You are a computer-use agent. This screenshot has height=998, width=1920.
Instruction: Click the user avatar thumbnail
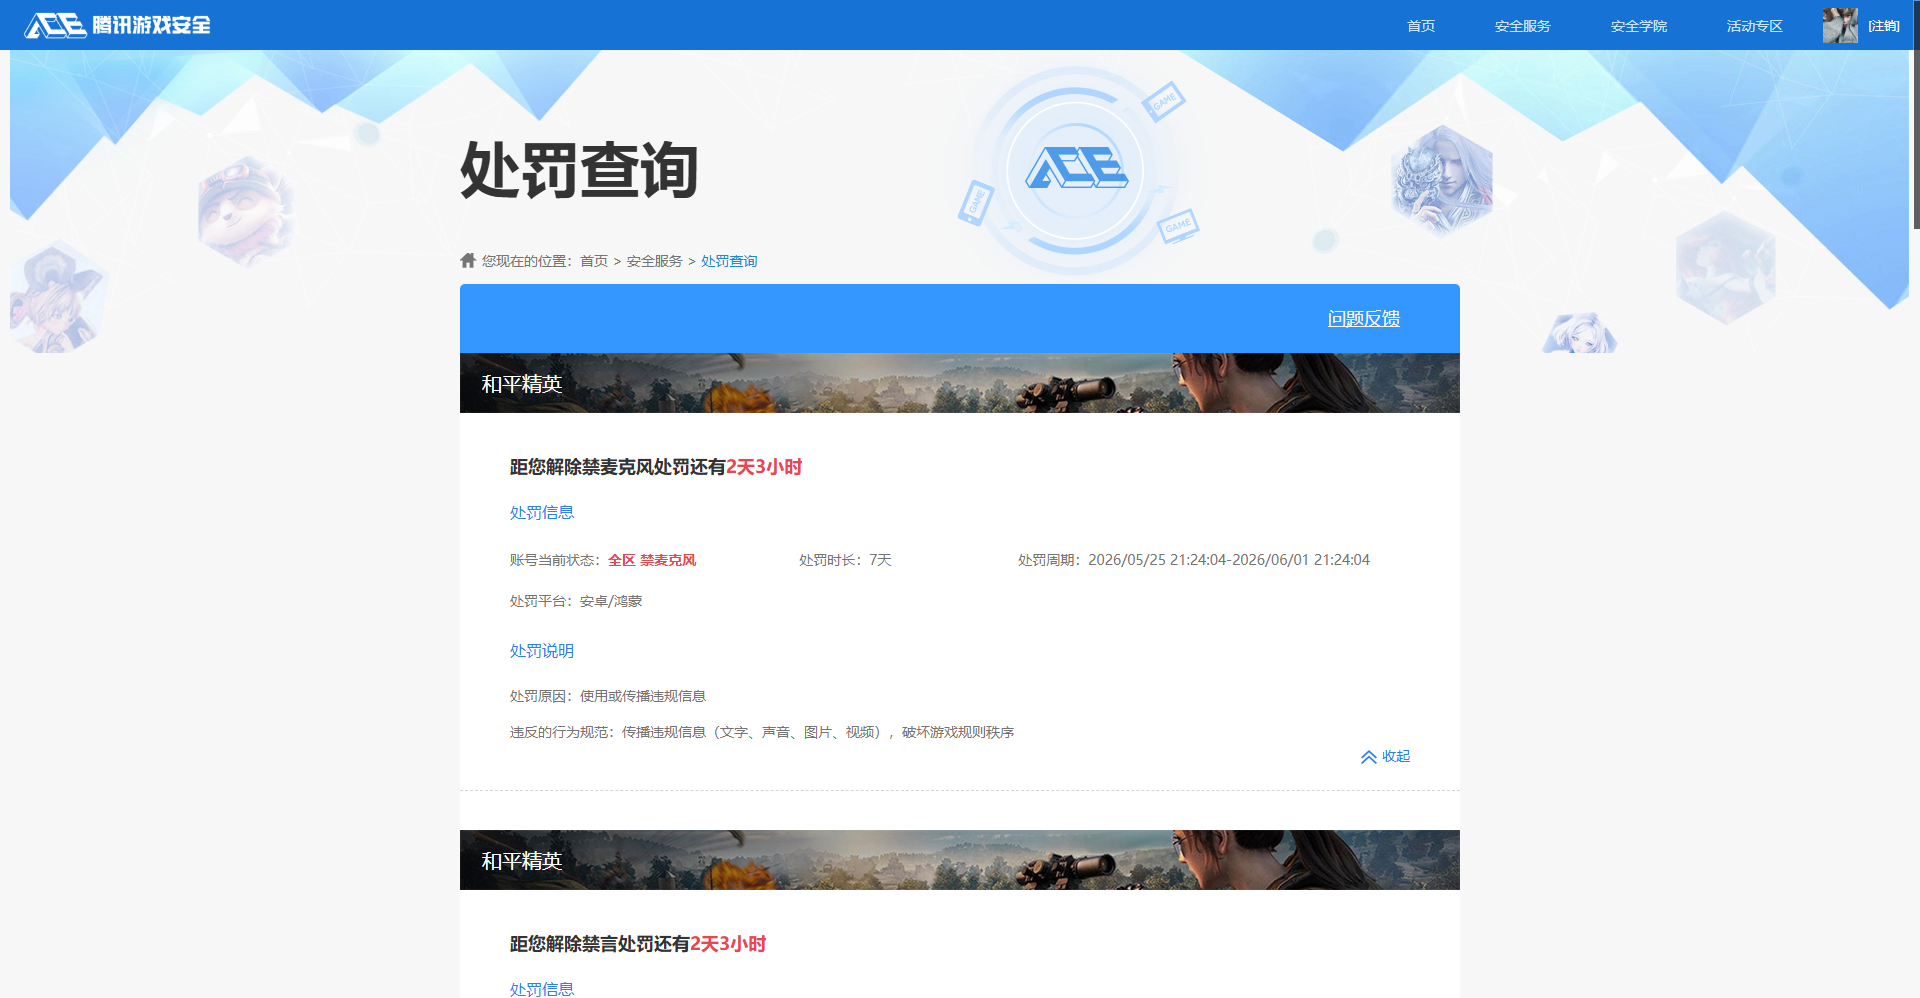pos(1840,25)
